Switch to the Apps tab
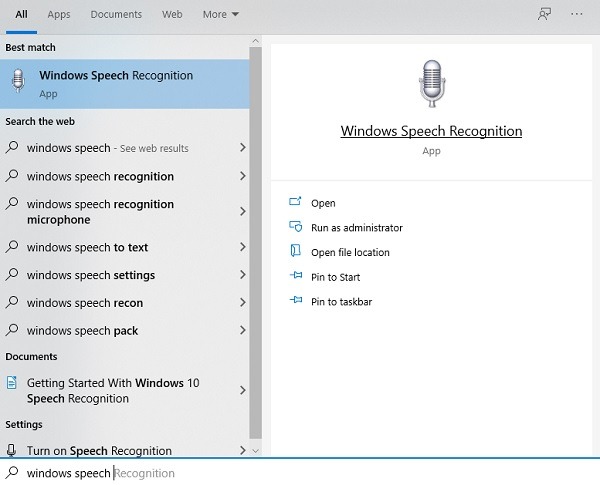 59,15
